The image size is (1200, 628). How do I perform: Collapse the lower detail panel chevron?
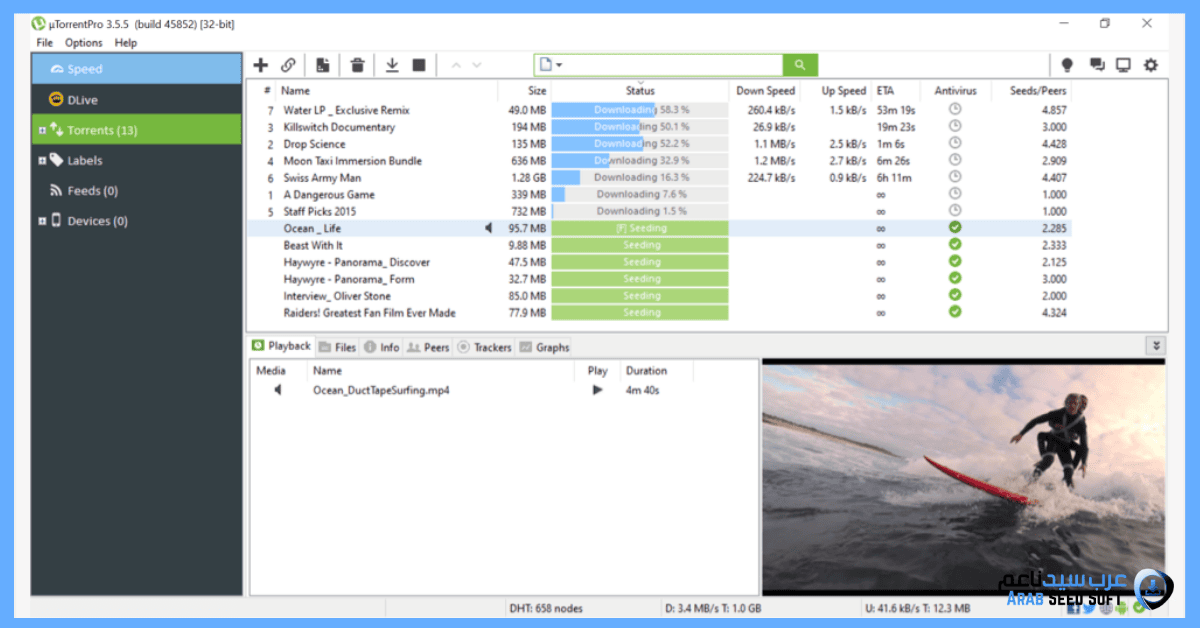(1155, 345)
